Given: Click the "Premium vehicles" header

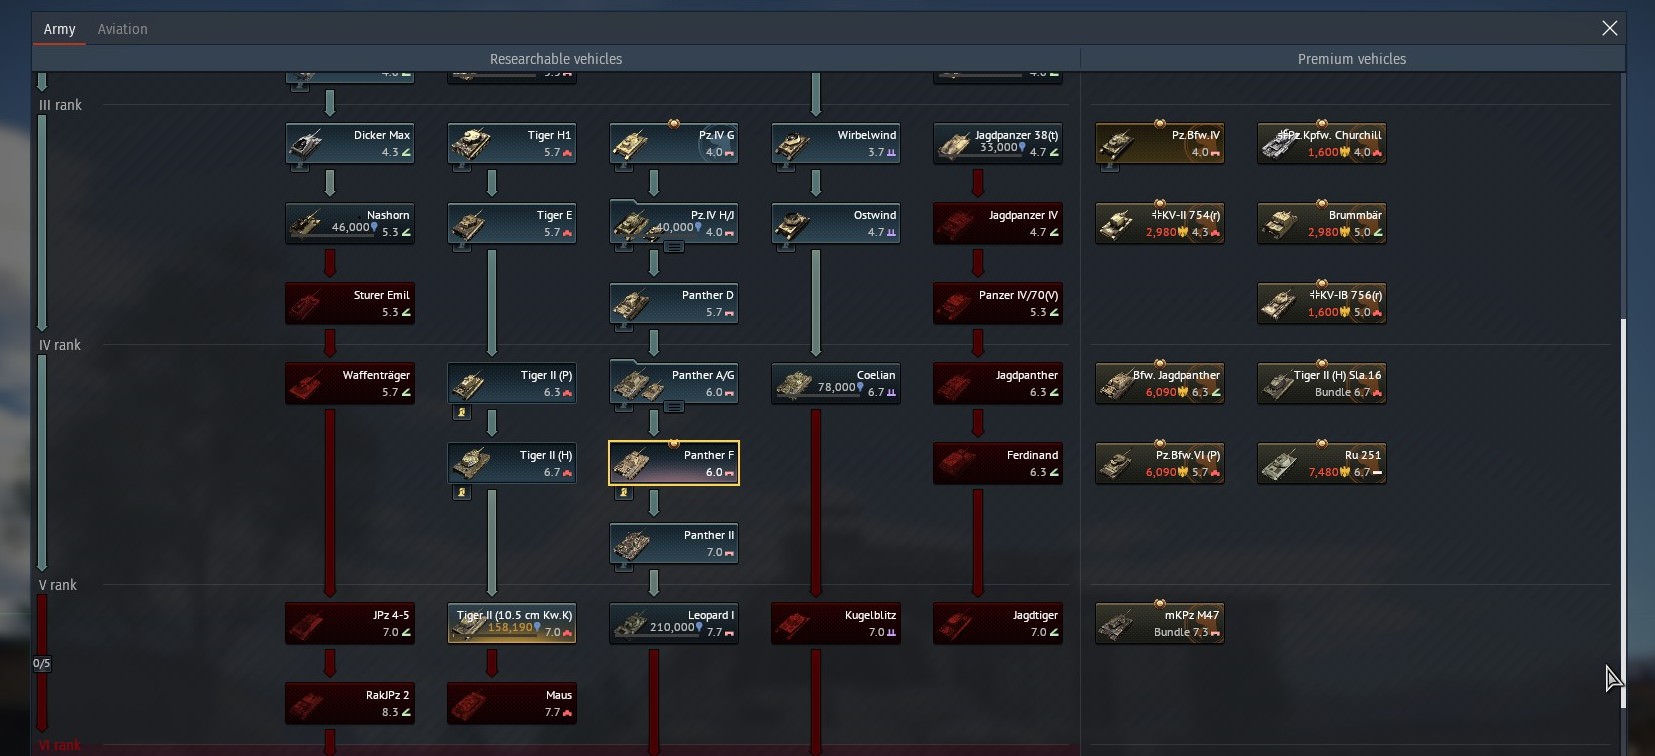Looking at the screenshot, I should (x=1352, y=59).
